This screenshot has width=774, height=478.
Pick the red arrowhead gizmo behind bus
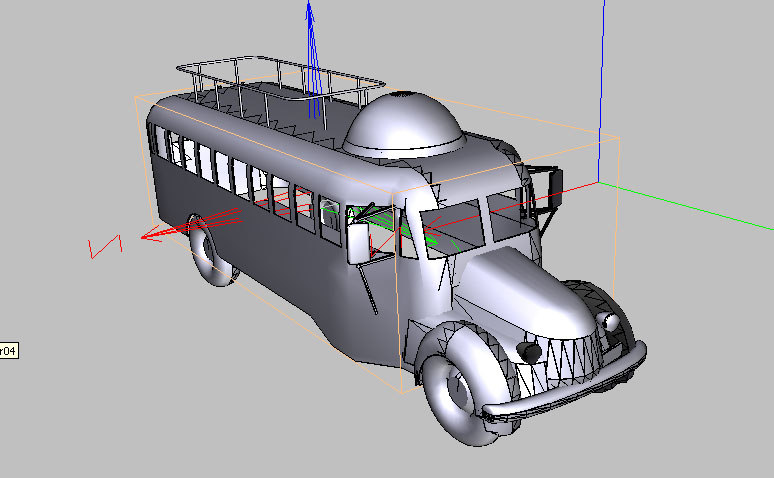point(155,236)
